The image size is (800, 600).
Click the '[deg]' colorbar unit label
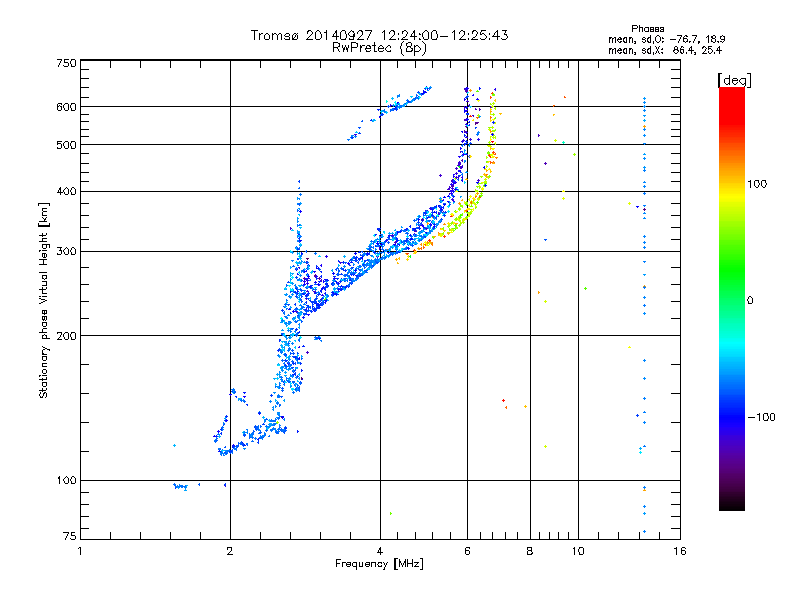(x=734, y=80)
